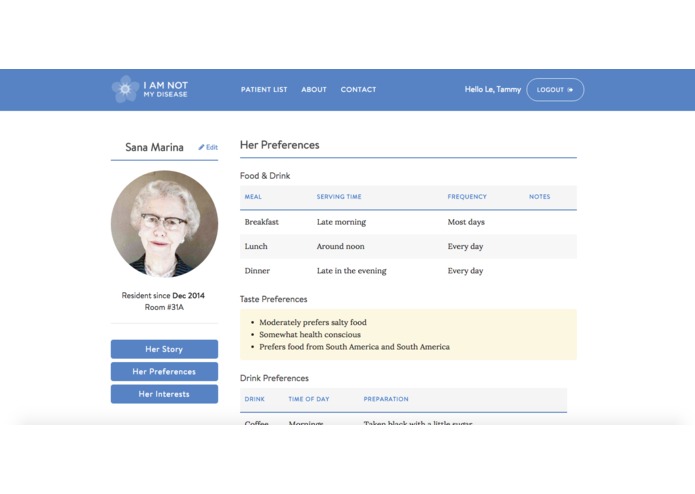Click the Food & Drink section title
This screenshot has width=695, height=494.
(x=265, y=175)
